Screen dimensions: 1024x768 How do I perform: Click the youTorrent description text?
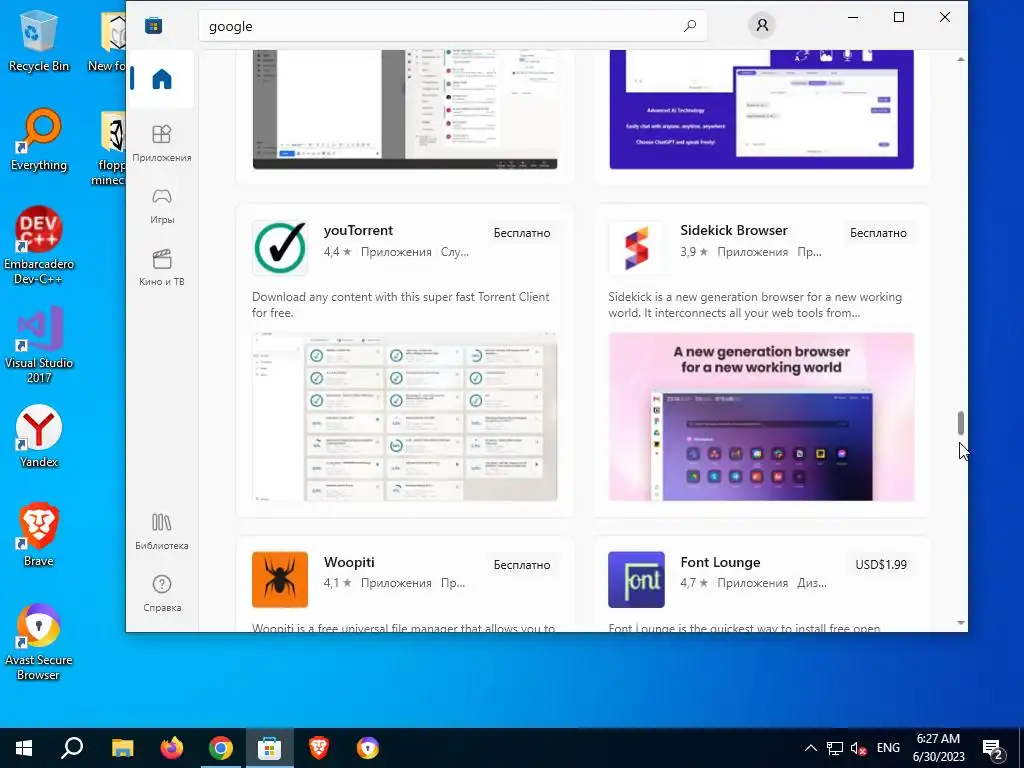pyautogui.click(x=400, y=304)
